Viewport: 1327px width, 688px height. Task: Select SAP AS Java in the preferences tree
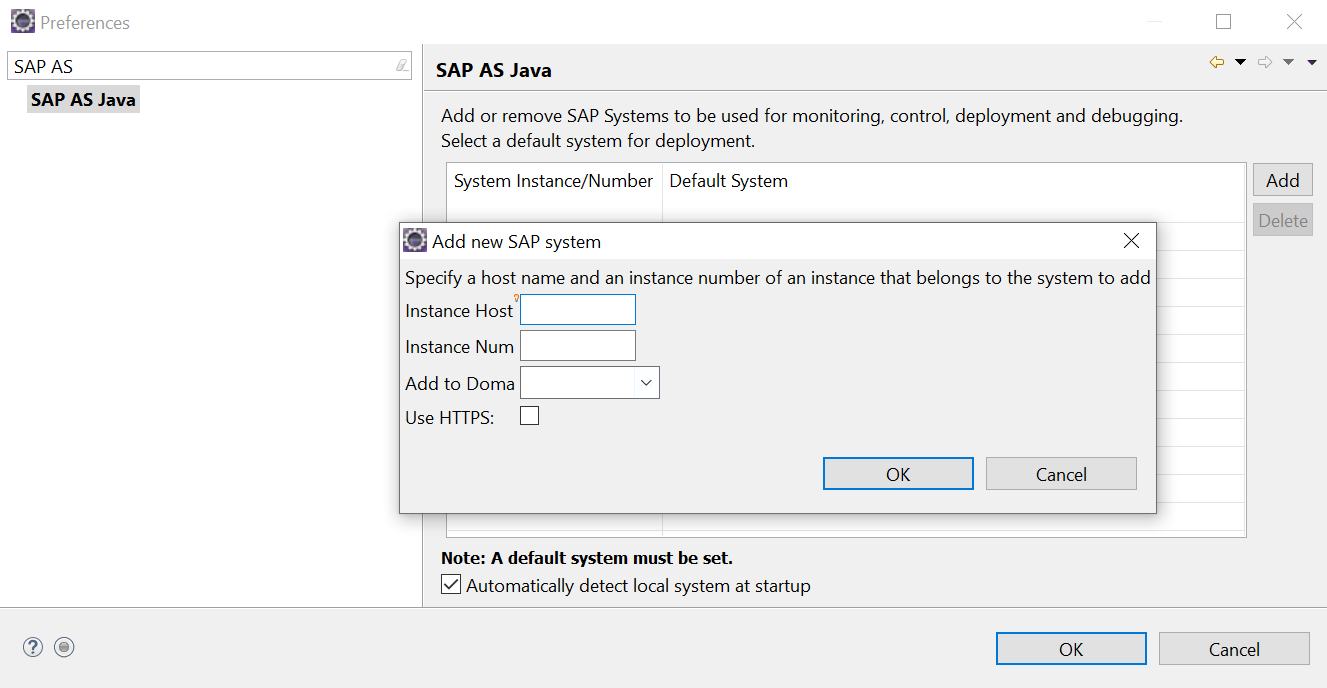(x=83, y=100)
